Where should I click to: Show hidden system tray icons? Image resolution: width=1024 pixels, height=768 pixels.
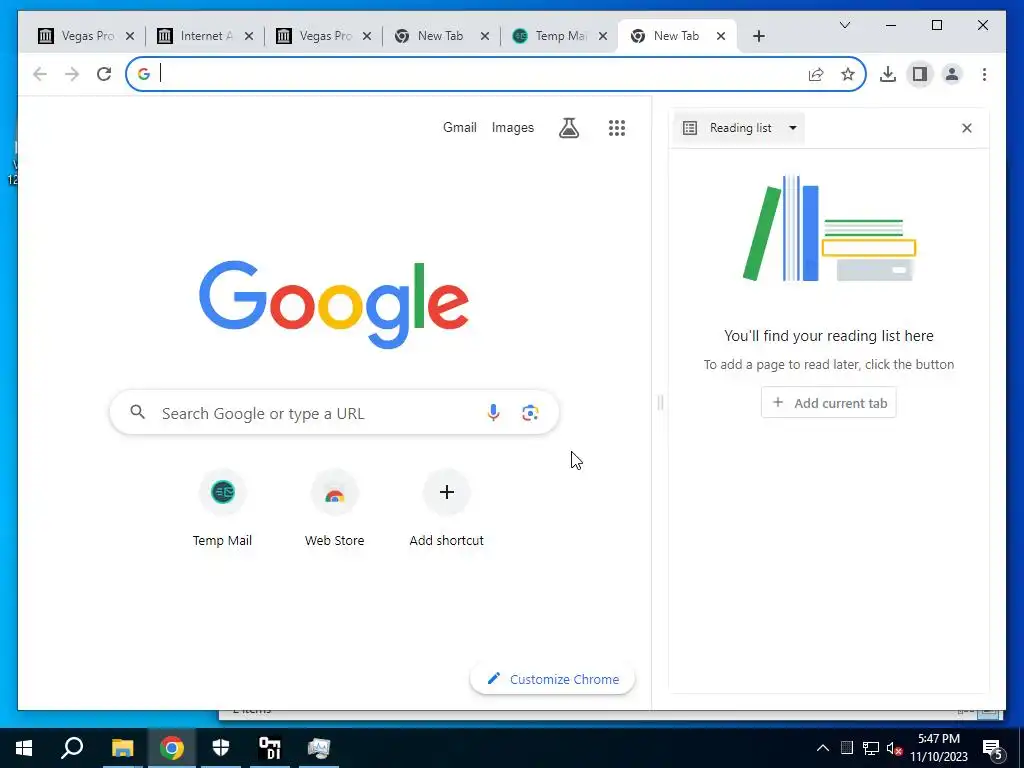[x=823, y=748]
